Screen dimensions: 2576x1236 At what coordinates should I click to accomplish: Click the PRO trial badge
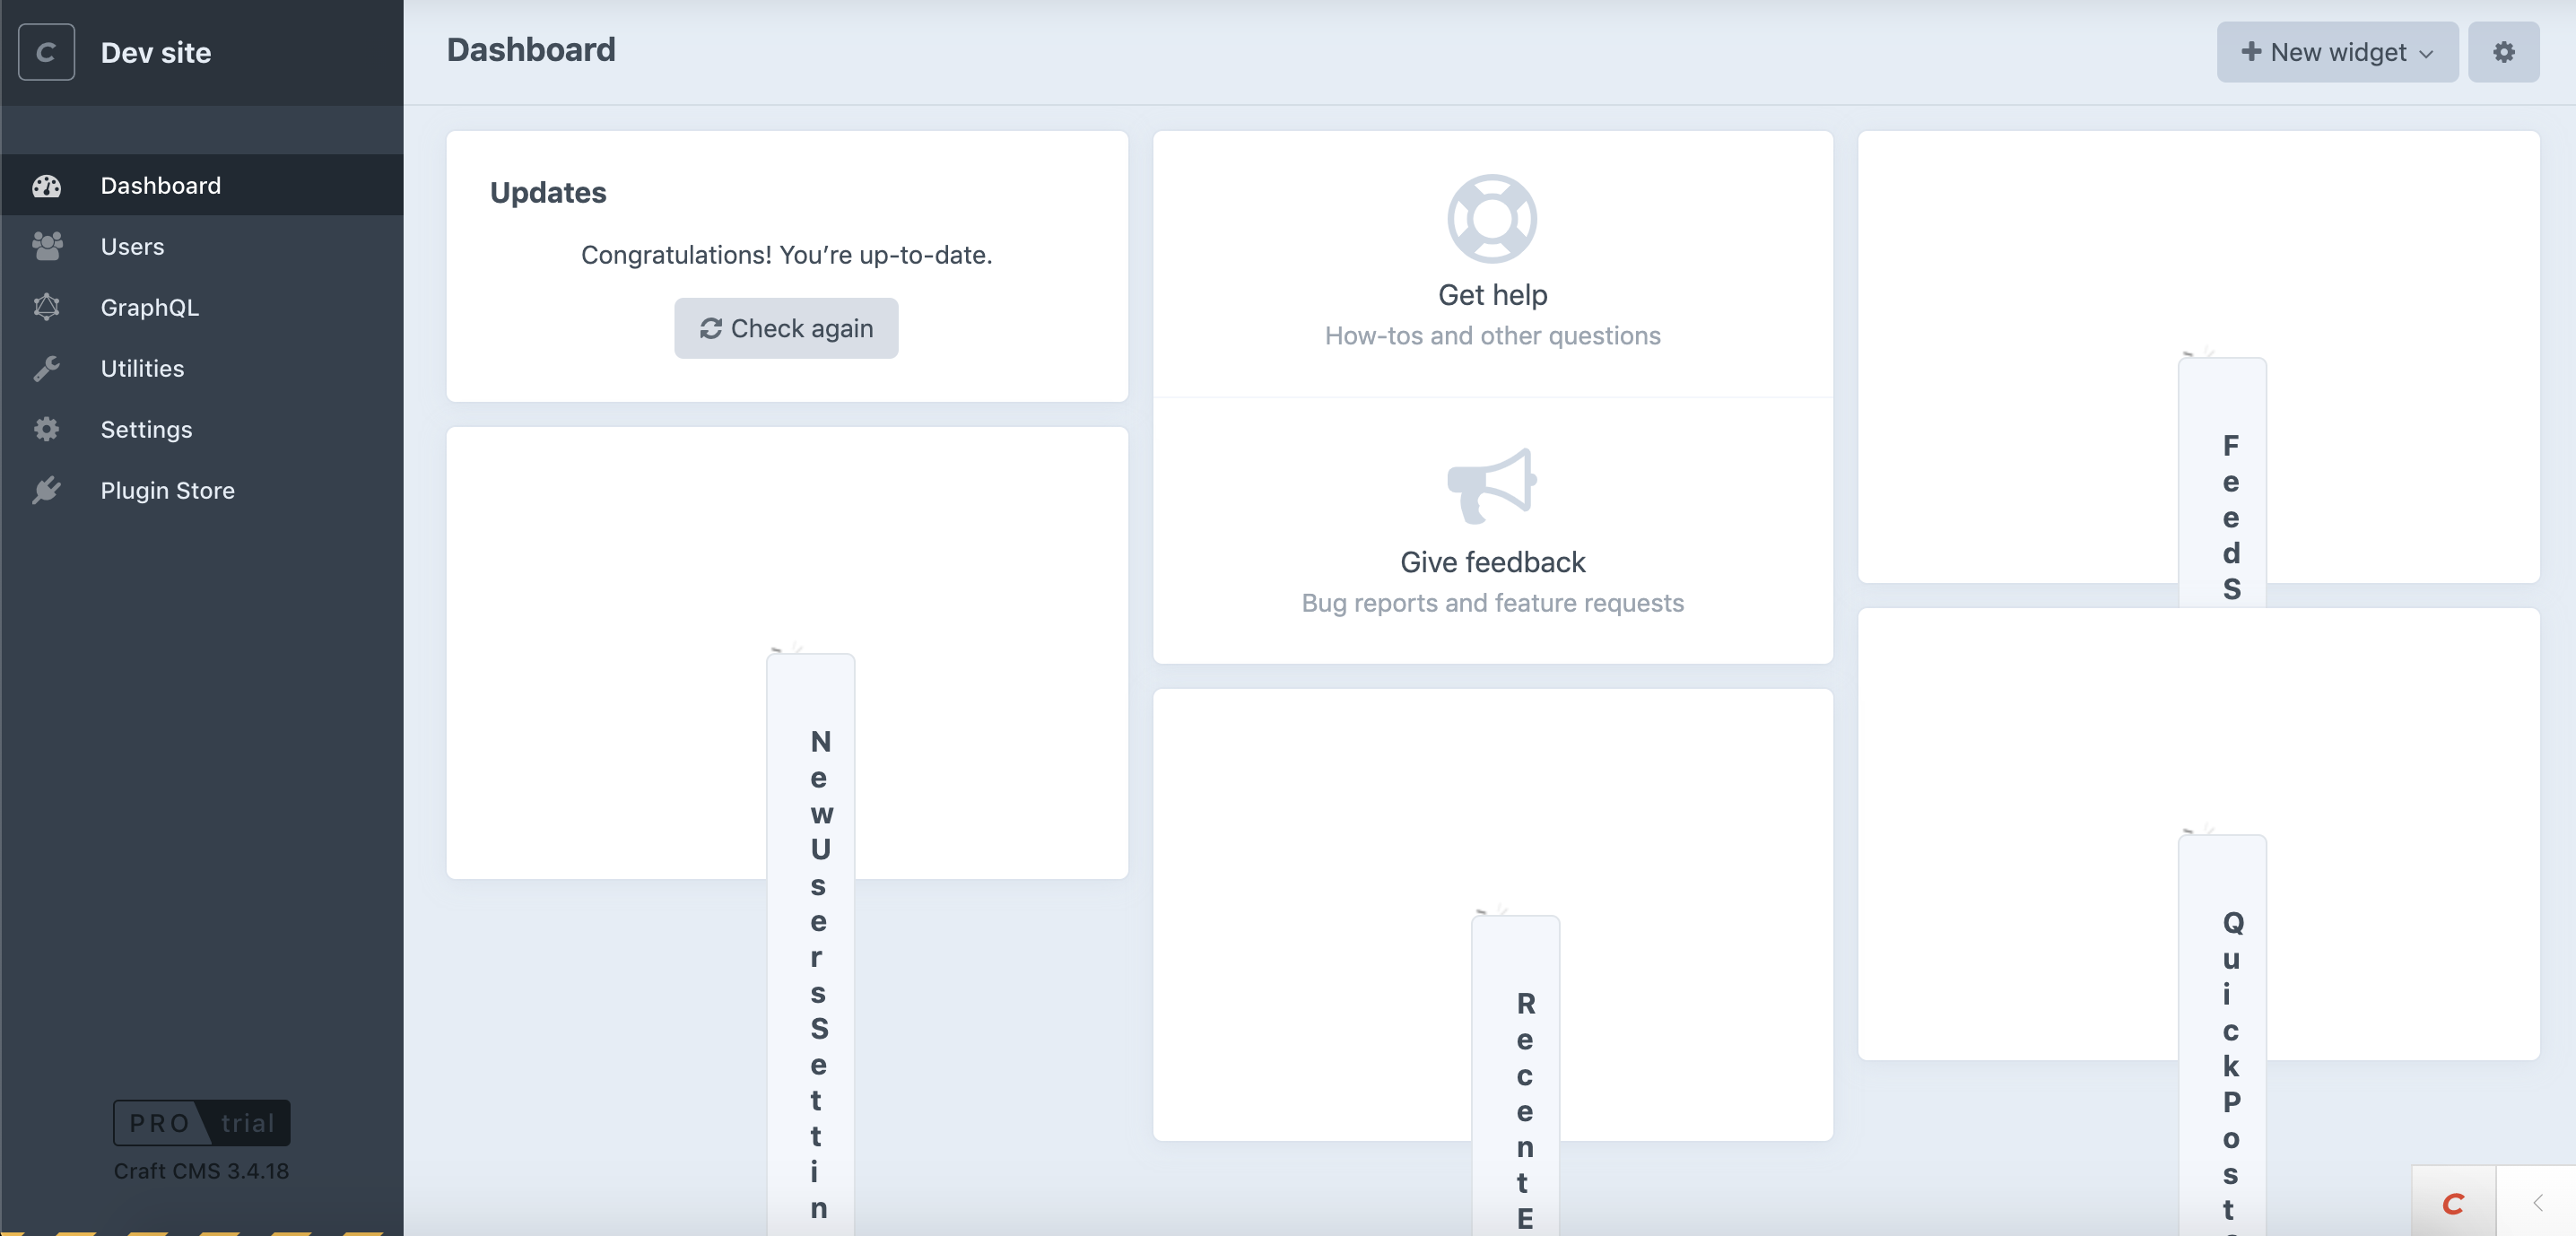(200, 1123)
